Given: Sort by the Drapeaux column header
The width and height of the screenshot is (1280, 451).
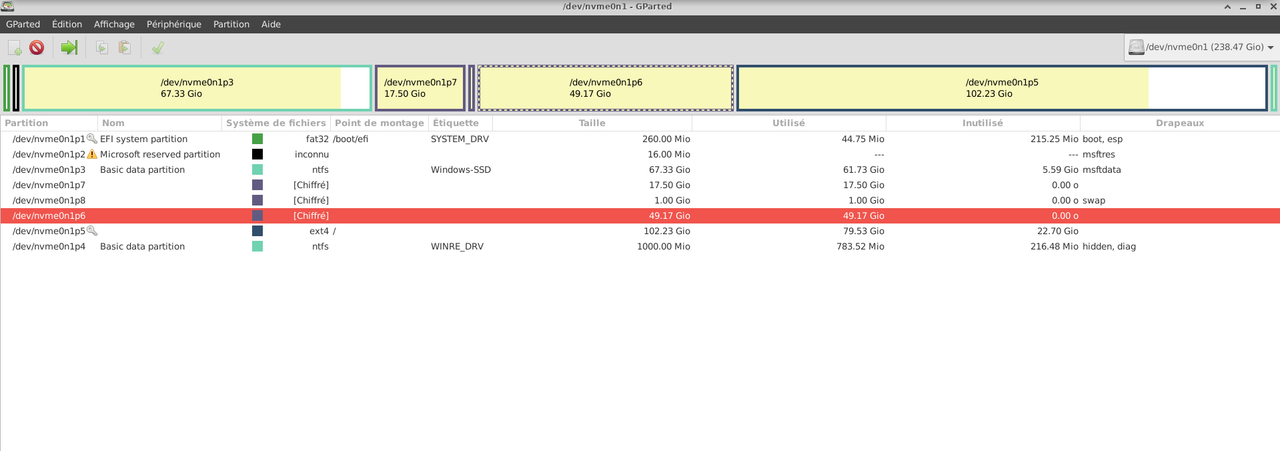Looking at the screenshot, I should point(1180,123).
